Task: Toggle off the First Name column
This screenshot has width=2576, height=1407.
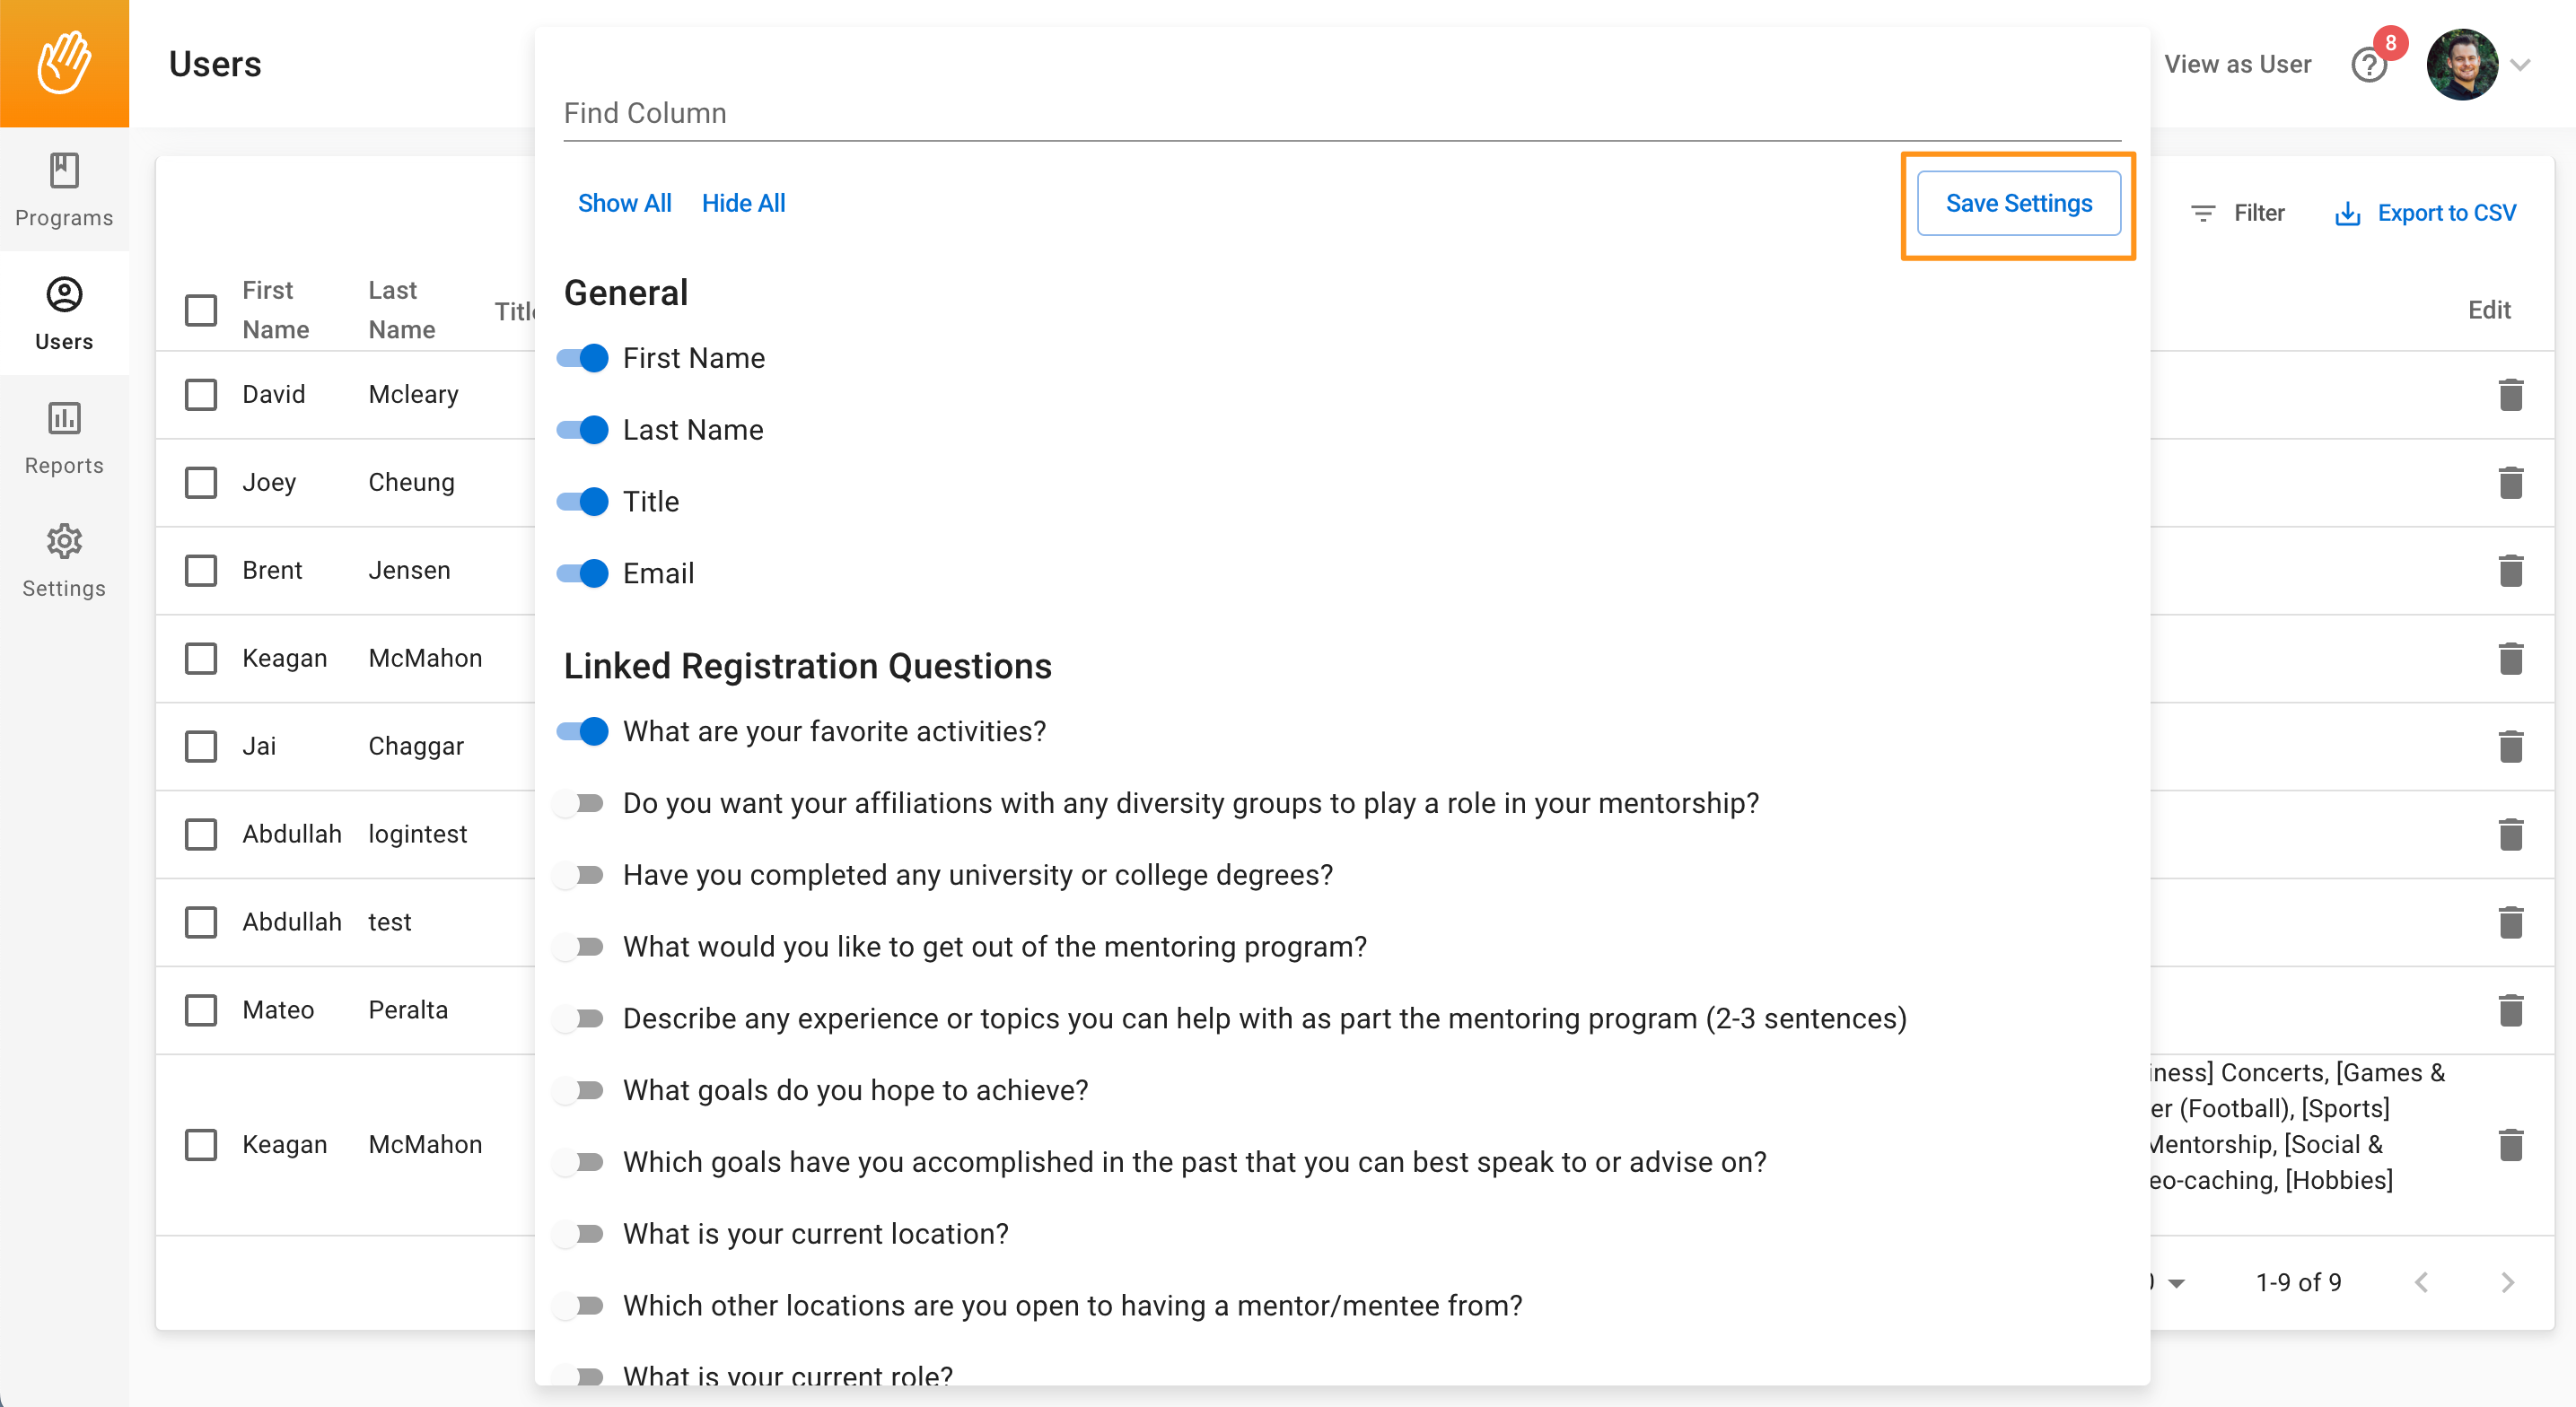Action: [582, 358]
